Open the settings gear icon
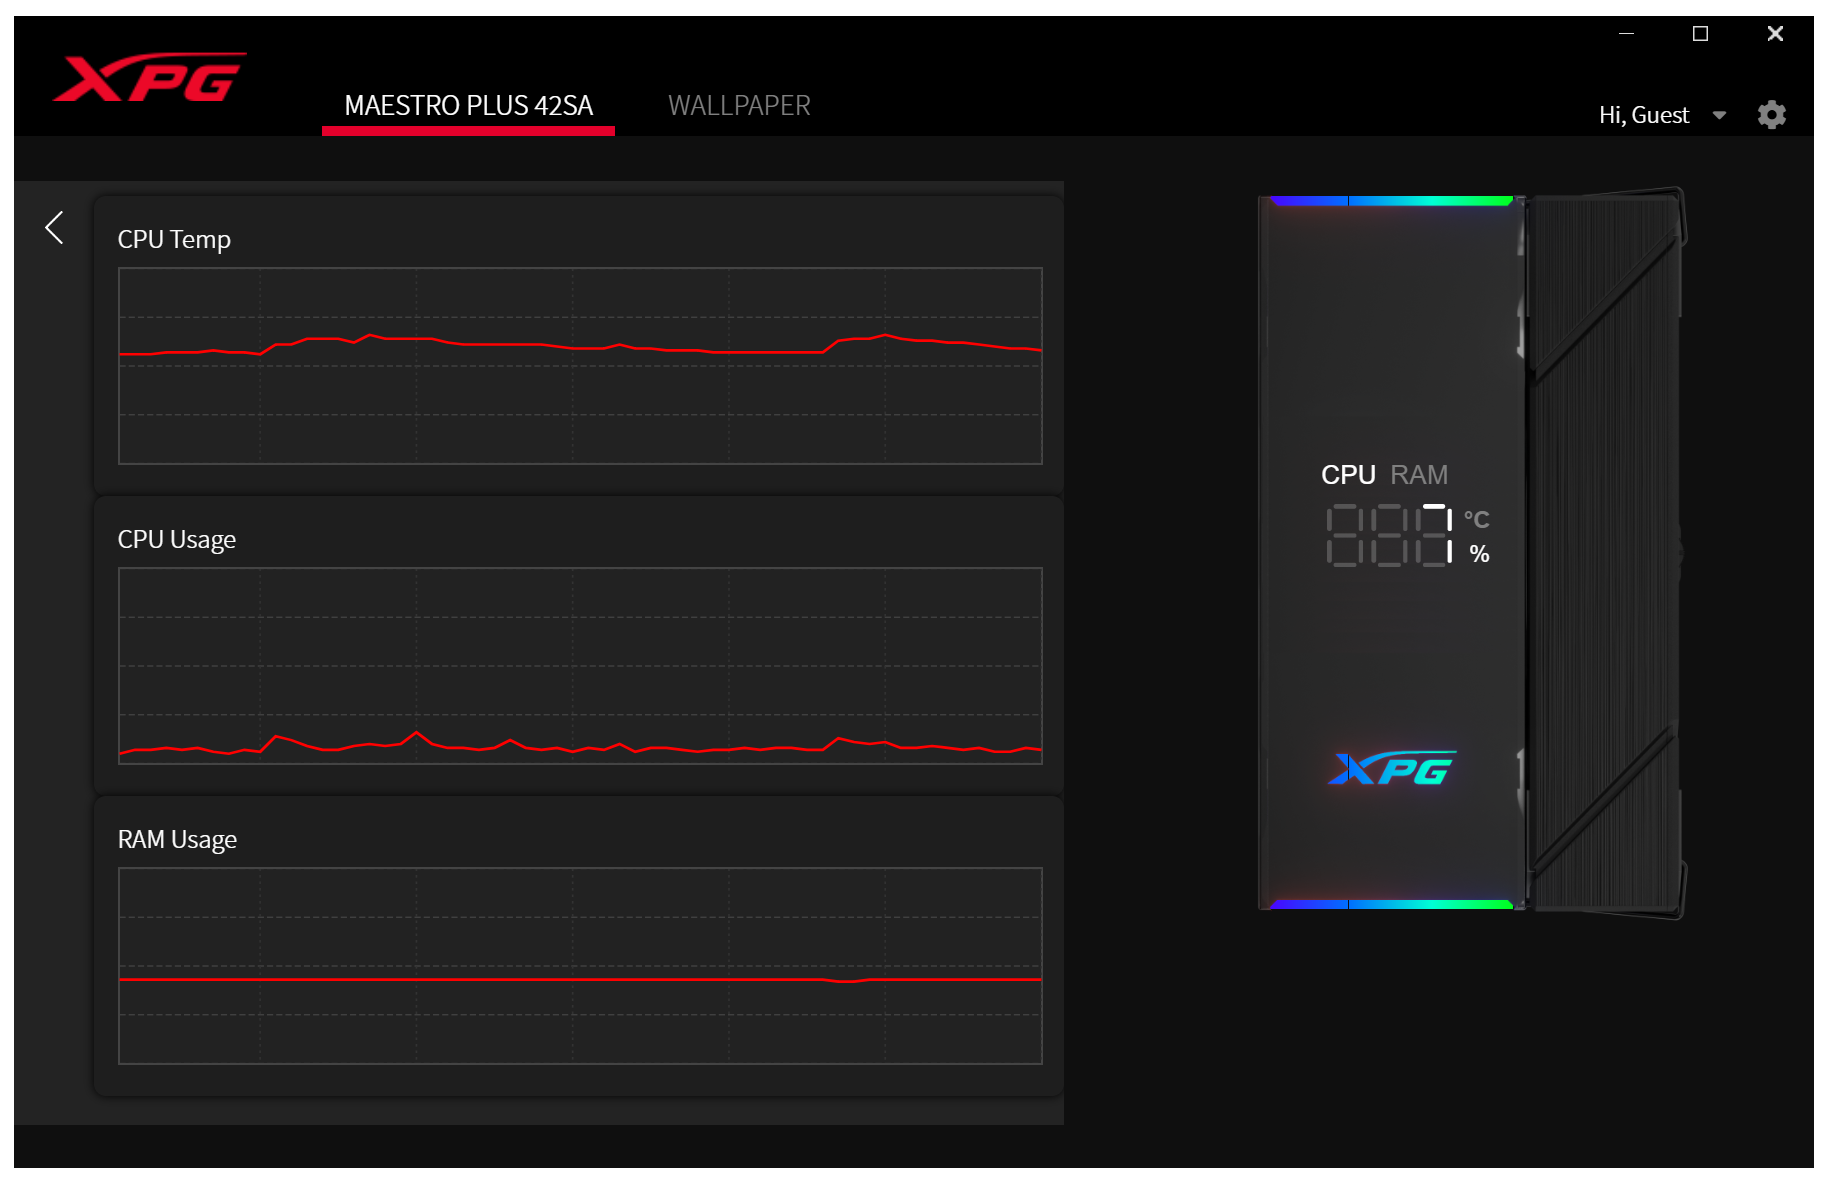1830x1180 pixels. click(1771, 115)
